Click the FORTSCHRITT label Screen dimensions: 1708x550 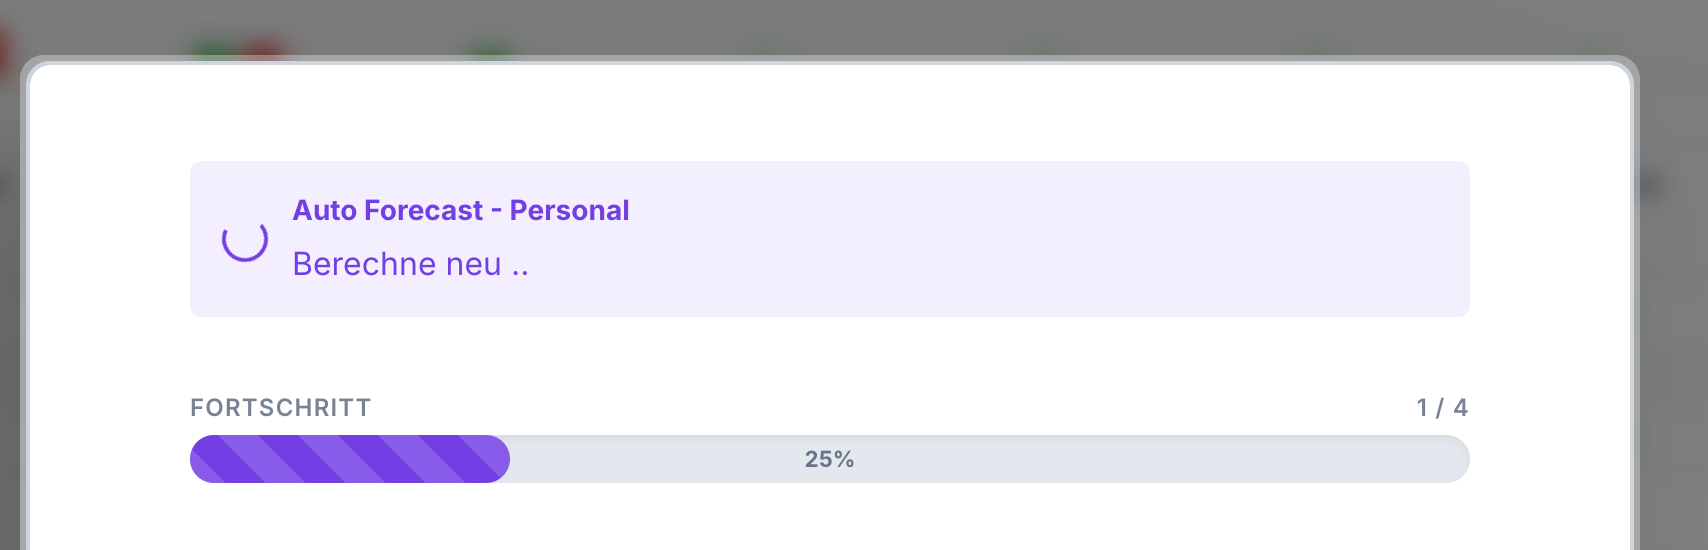click(281, 408)
